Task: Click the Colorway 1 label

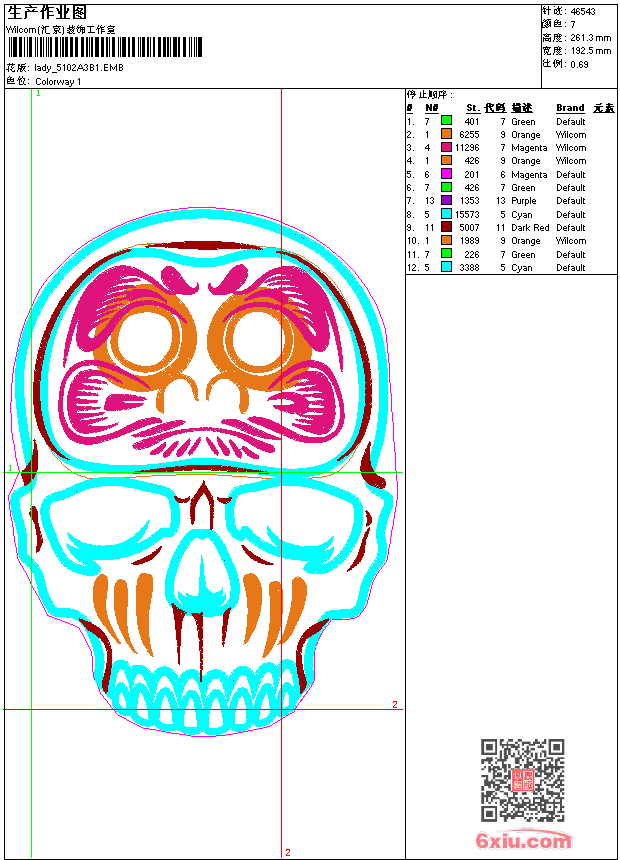Action: point(58,81)
